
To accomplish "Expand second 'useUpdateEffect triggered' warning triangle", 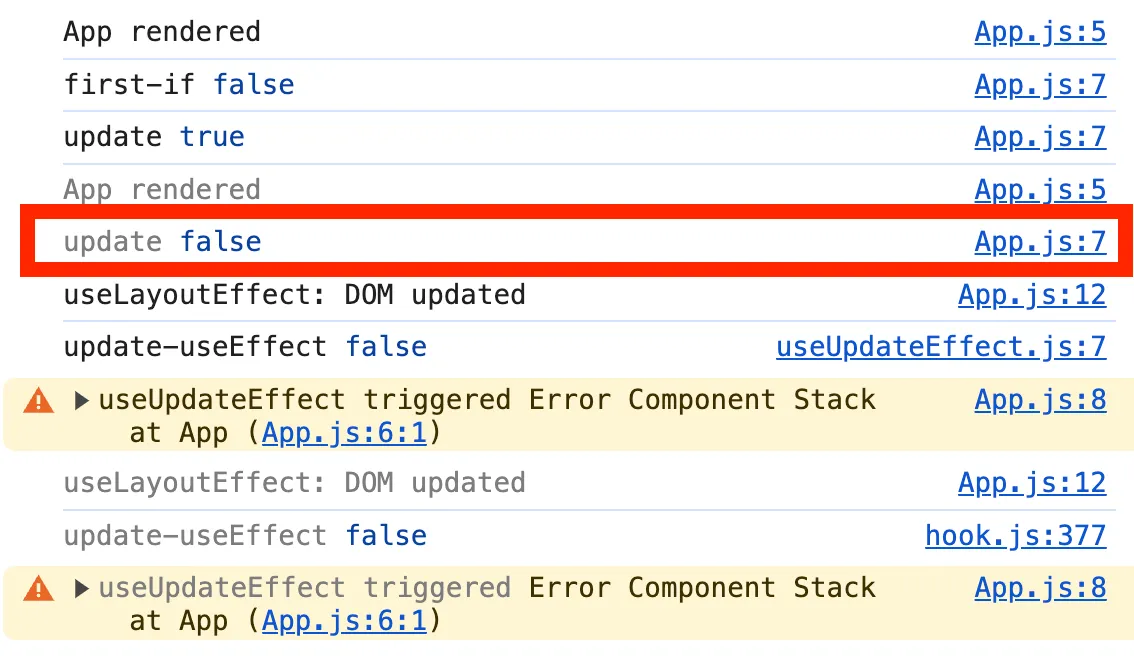I will (82, 588).
